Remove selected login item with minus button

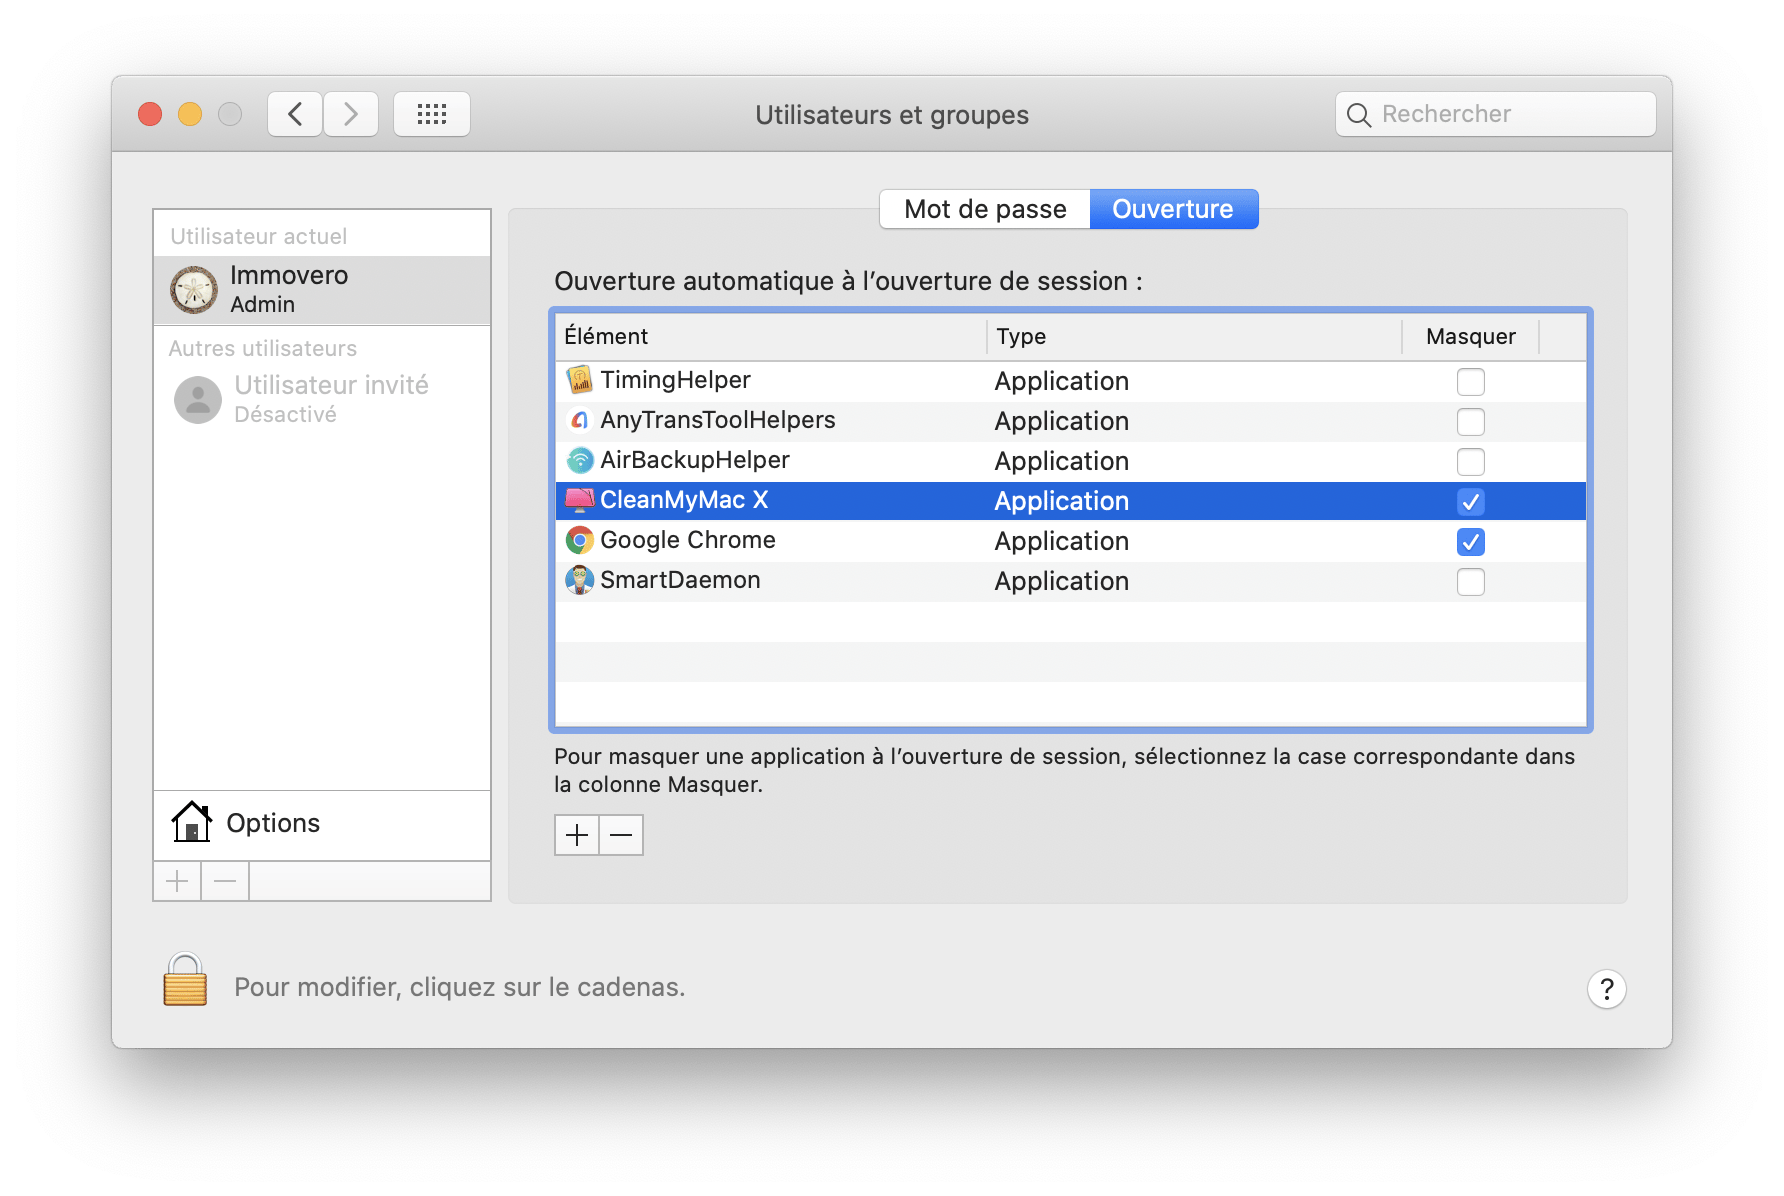[x=621, y=835]
